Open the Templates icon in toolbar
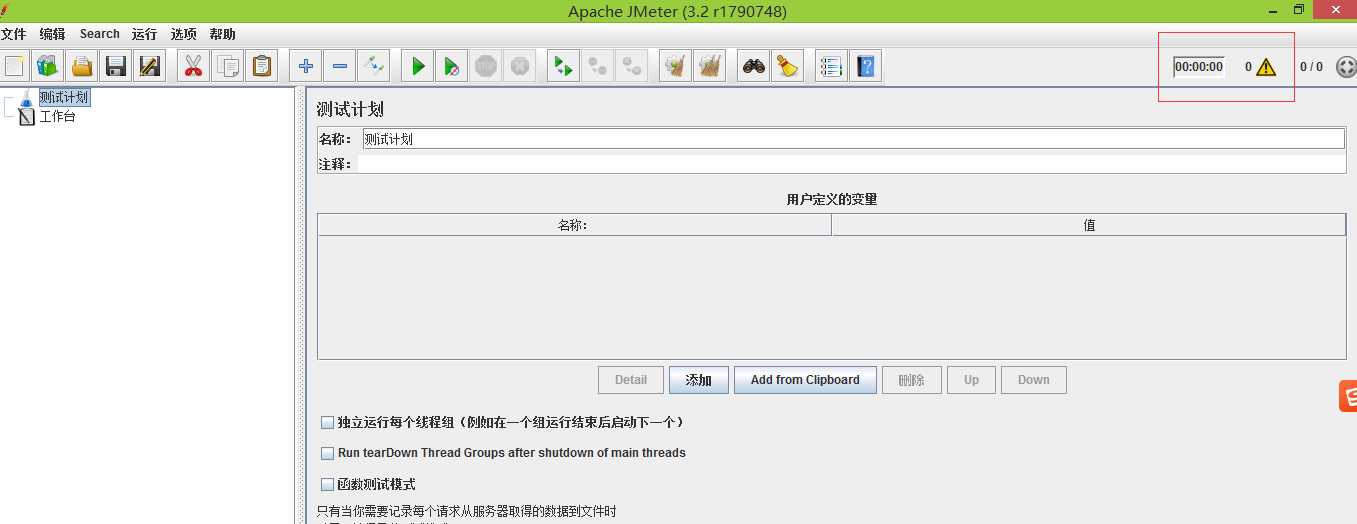Image resolution: width=1357 pixels, height=524 pixels. point(48,67)
